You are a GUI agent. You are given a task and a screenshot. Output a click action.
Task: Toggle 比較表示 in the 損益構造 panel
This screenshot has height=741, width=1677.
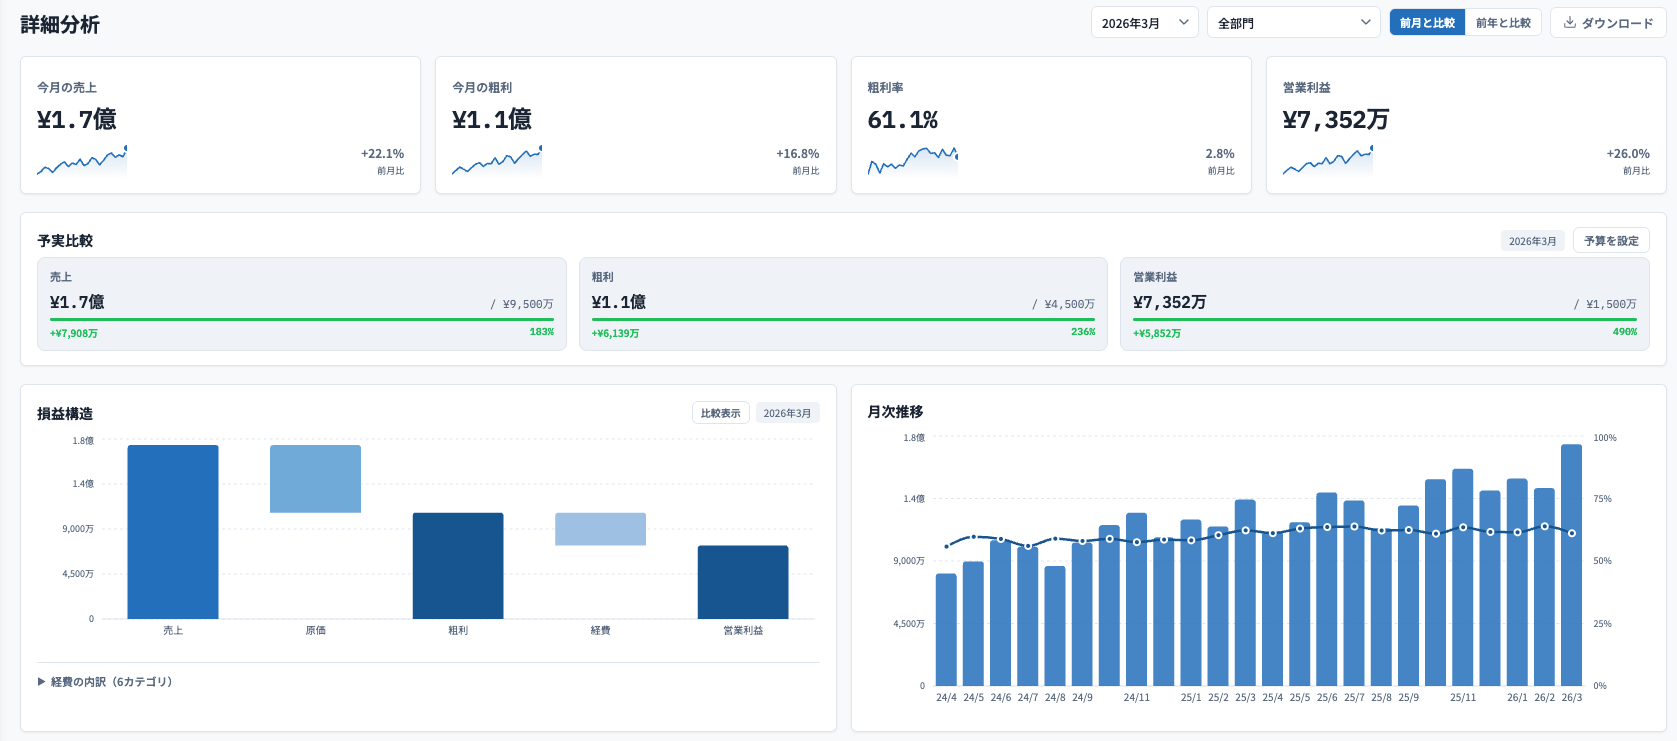(720, 413)
